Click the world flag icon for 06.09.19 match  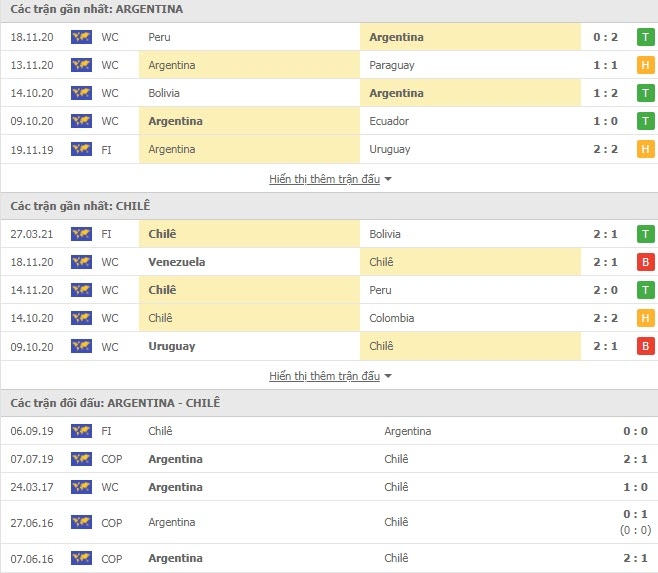tap(81, 431)
